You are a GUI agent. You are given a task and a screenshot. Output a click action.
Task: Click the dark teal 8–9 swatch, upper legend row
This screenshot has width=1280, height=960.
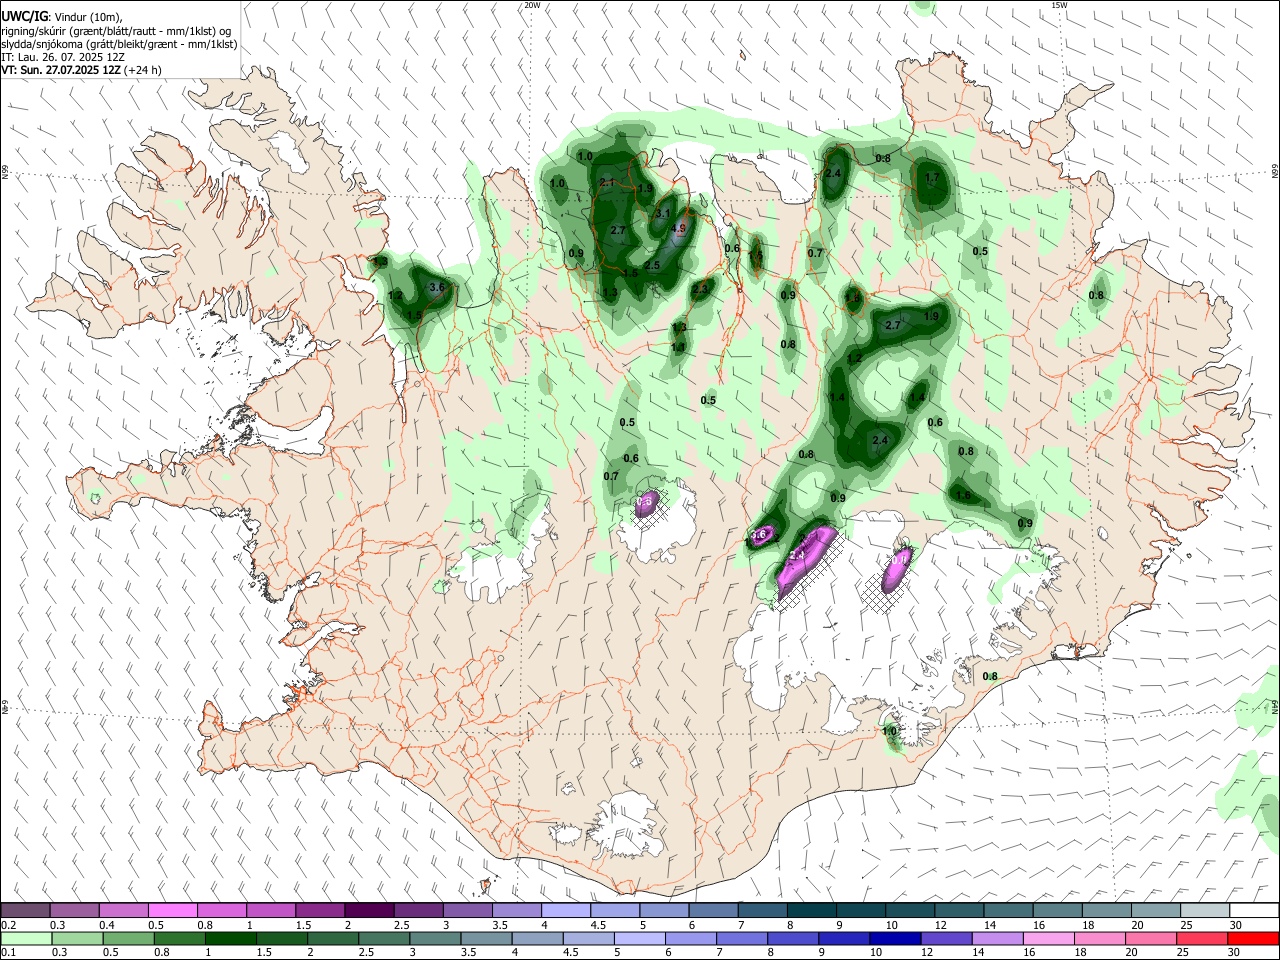[811, 910]
